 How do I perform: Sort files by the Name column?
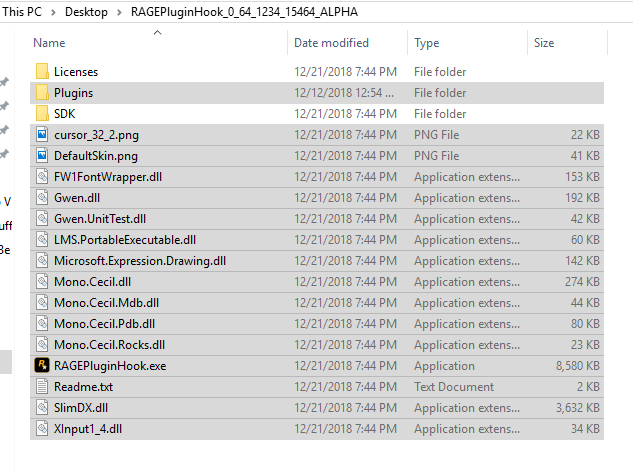click(49, 43)
